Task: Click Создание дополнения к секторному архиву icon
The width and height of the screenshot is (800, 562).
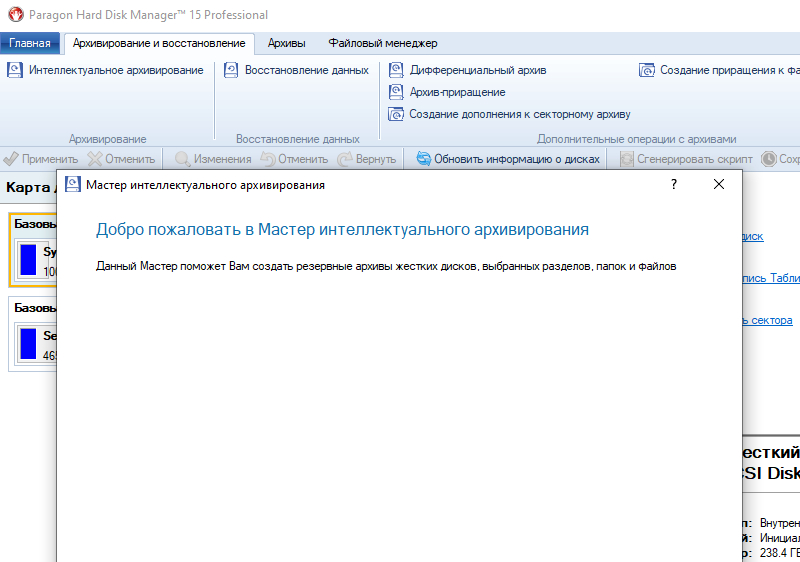Action: tap(396, 114)
